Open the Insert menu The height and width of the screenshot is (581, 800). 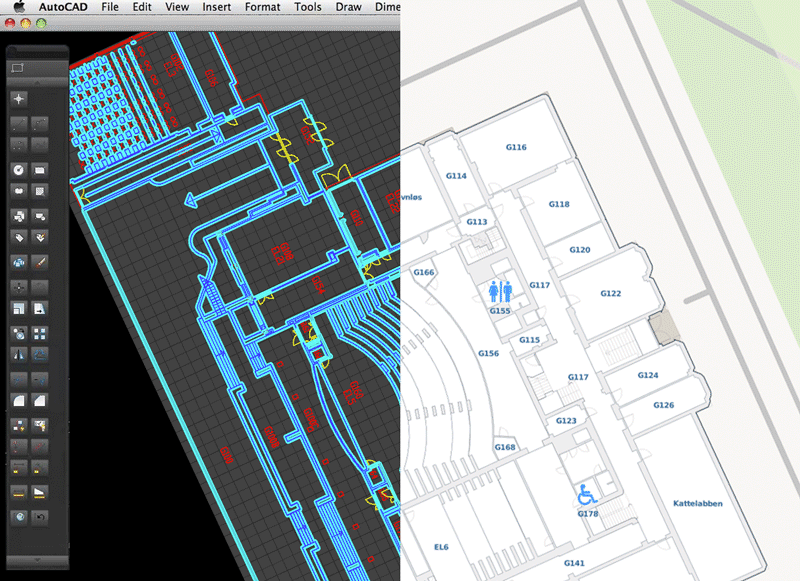pos(216,7)
